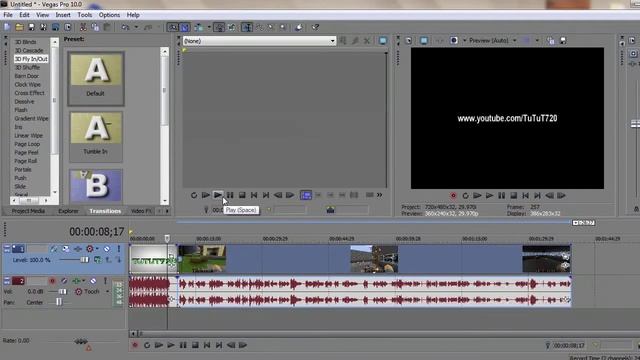
Task: Click the Project Properties icon in toolbar
Action: (x=68, y=27)
